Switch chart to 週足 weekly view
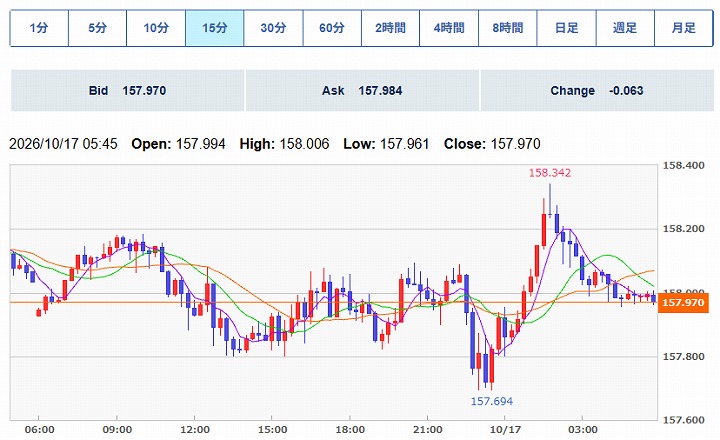Image resolution: width=720 pixels, height=440 pixels. (x=625, y=28)
